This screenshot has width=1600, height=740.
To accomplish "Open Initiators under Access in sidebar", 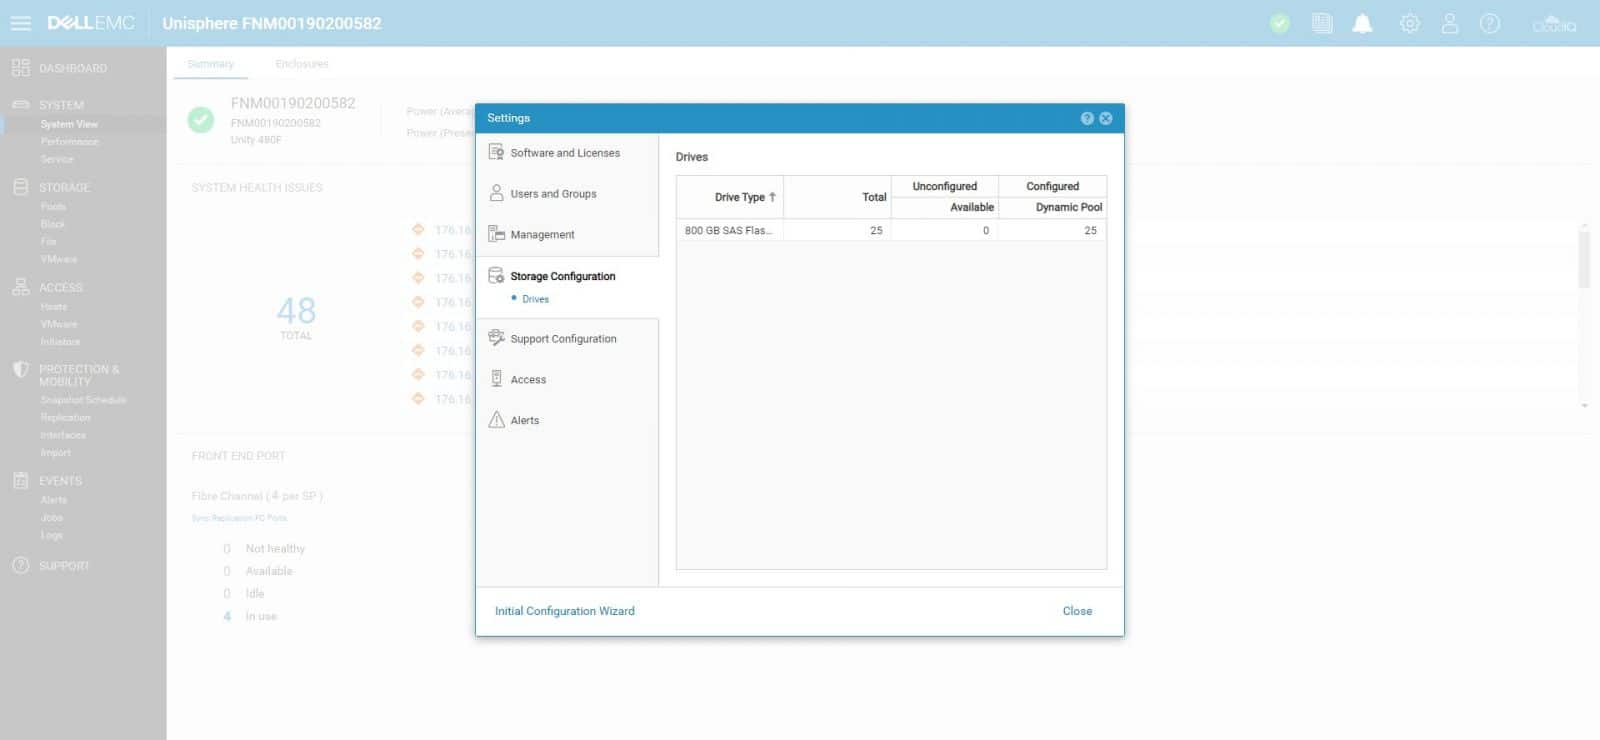I will pyautogui.click(x=59, y=342).
